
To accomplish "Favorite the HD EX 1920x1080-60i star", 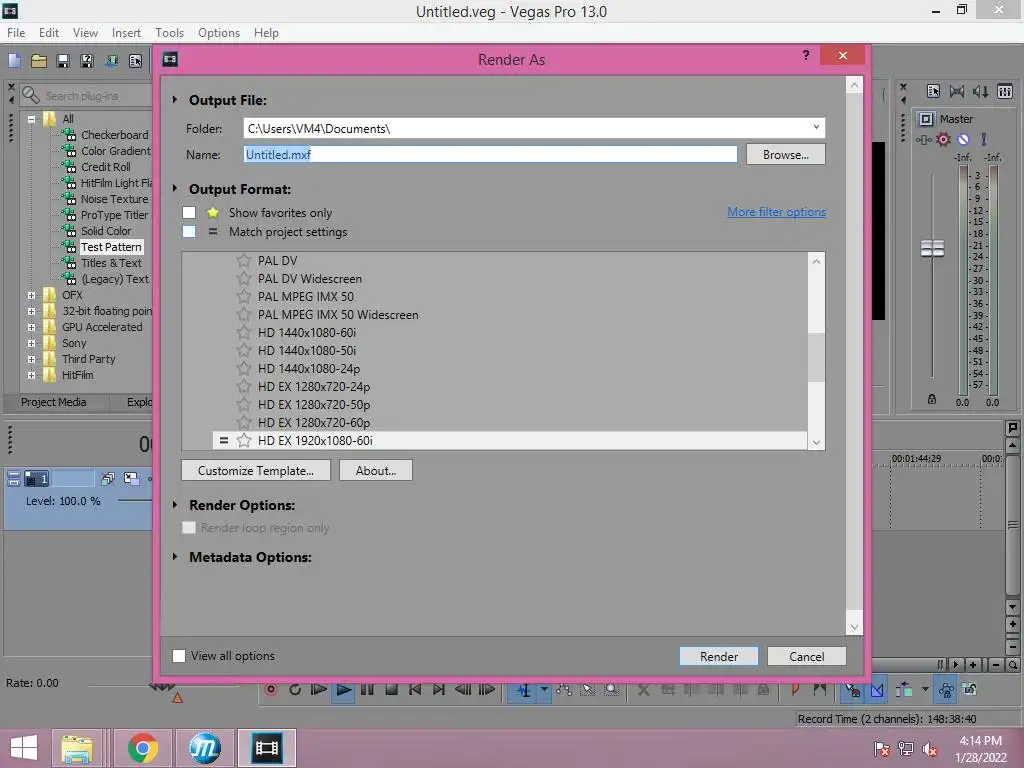I will tap(244, 441).
